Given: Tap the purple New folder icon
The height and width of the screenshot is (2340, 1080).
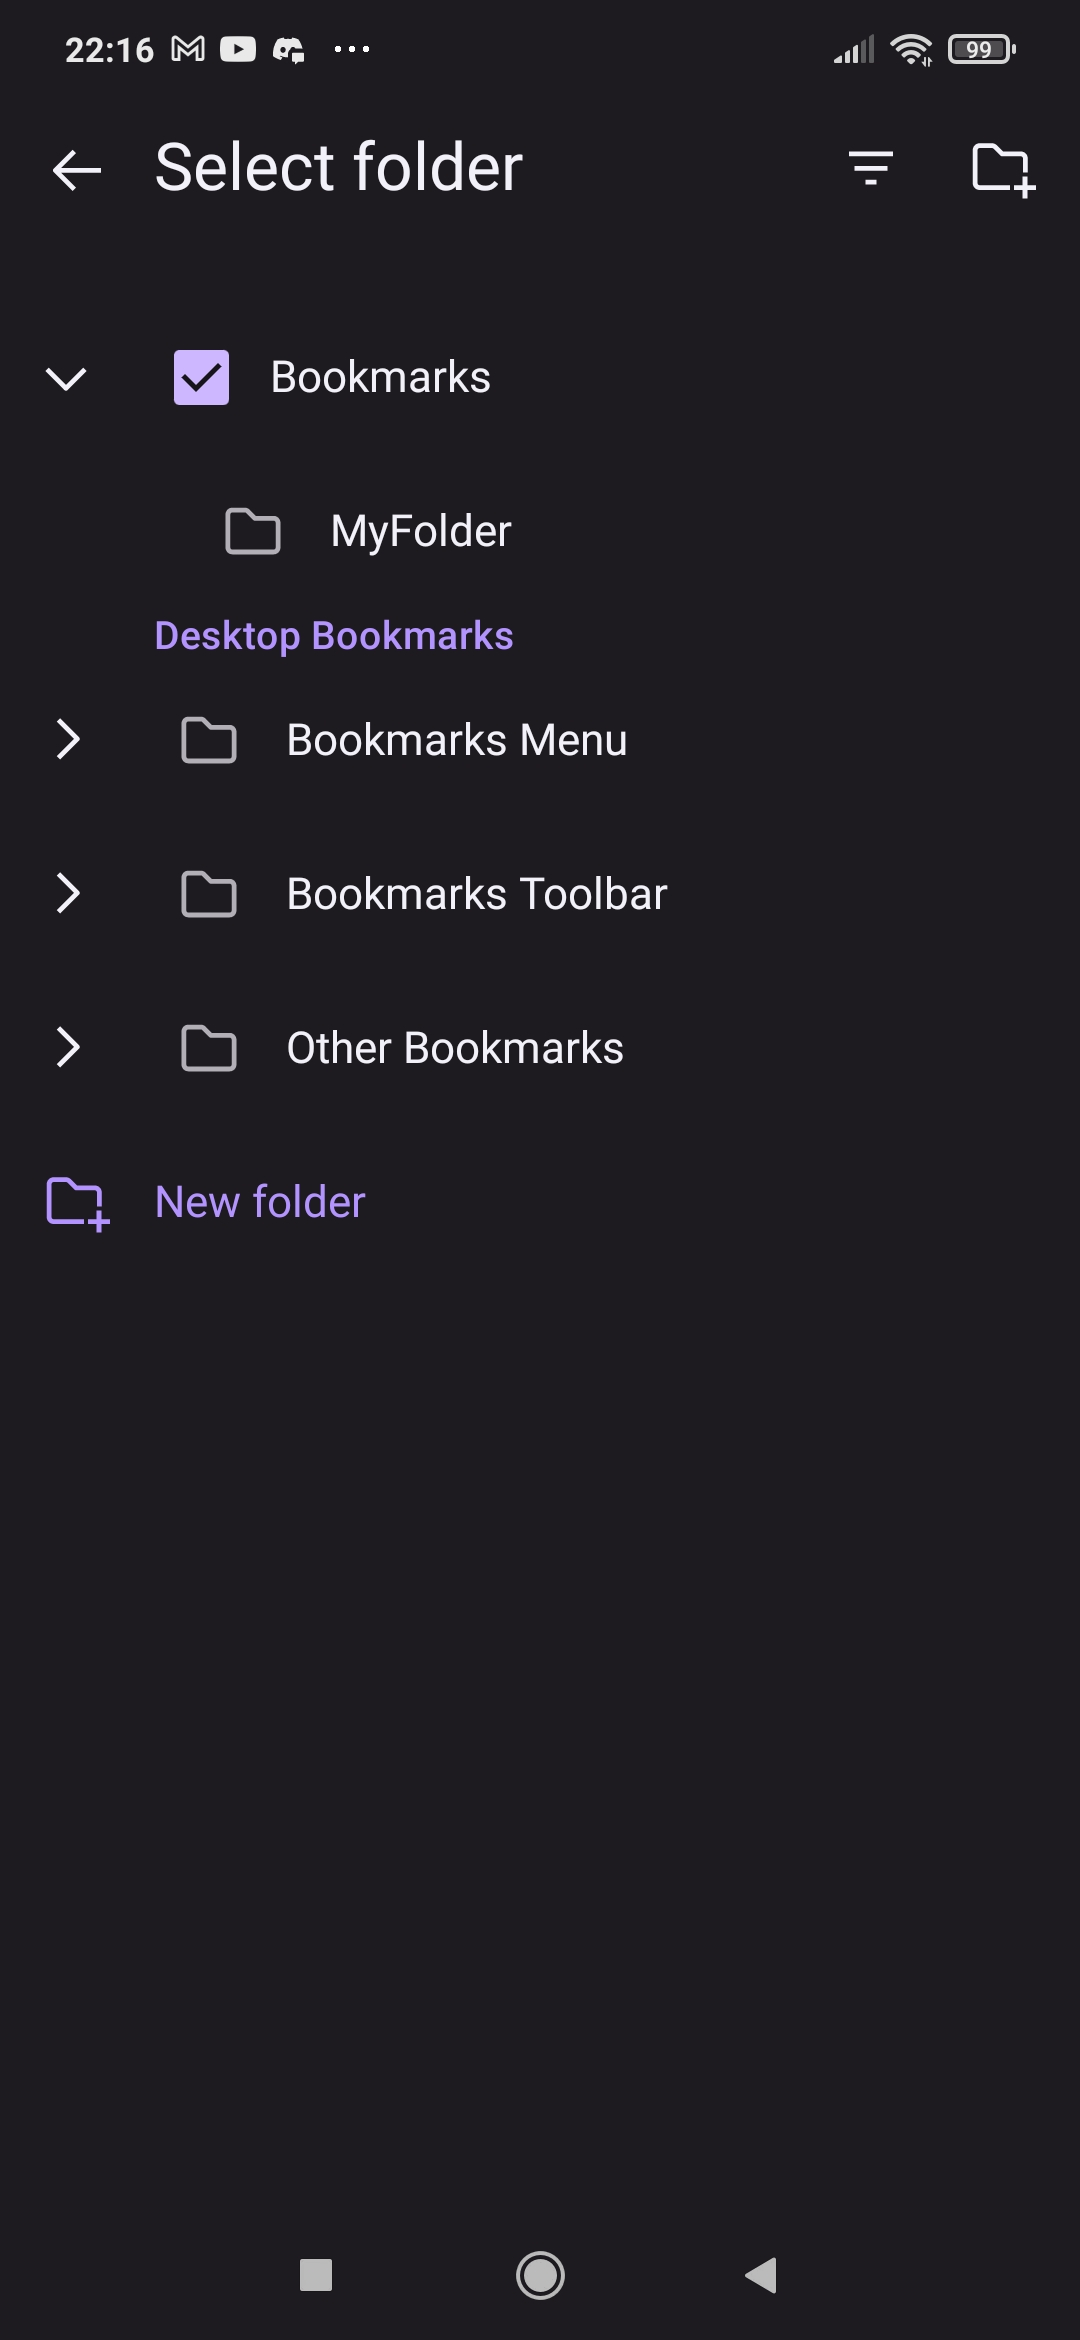Looking at the screenshot, I should click(77, 1203).
